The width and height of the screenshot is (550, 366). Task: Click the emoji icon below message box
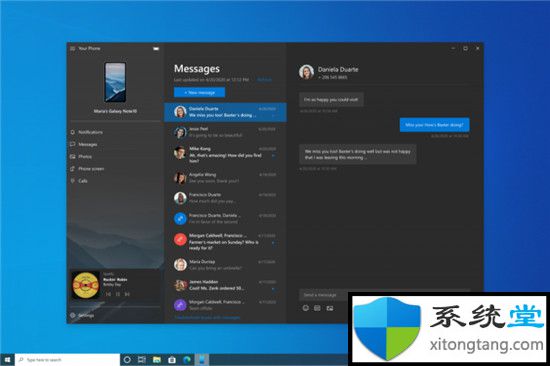pos(306,308)
